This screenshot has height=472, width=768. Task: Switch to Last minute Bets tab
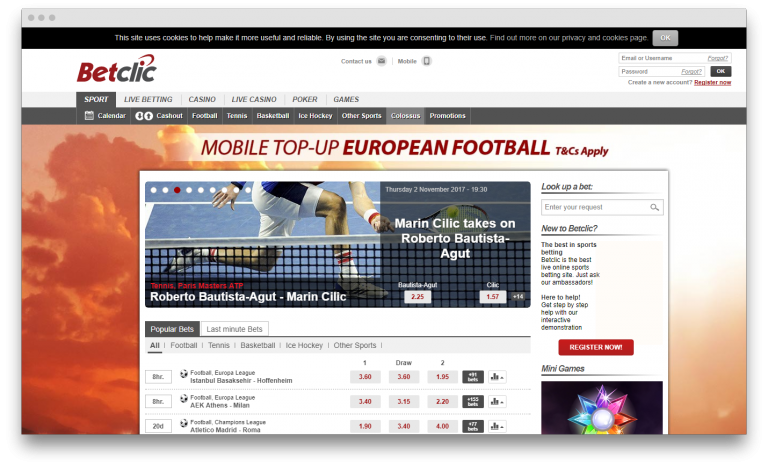click(235, 329)
